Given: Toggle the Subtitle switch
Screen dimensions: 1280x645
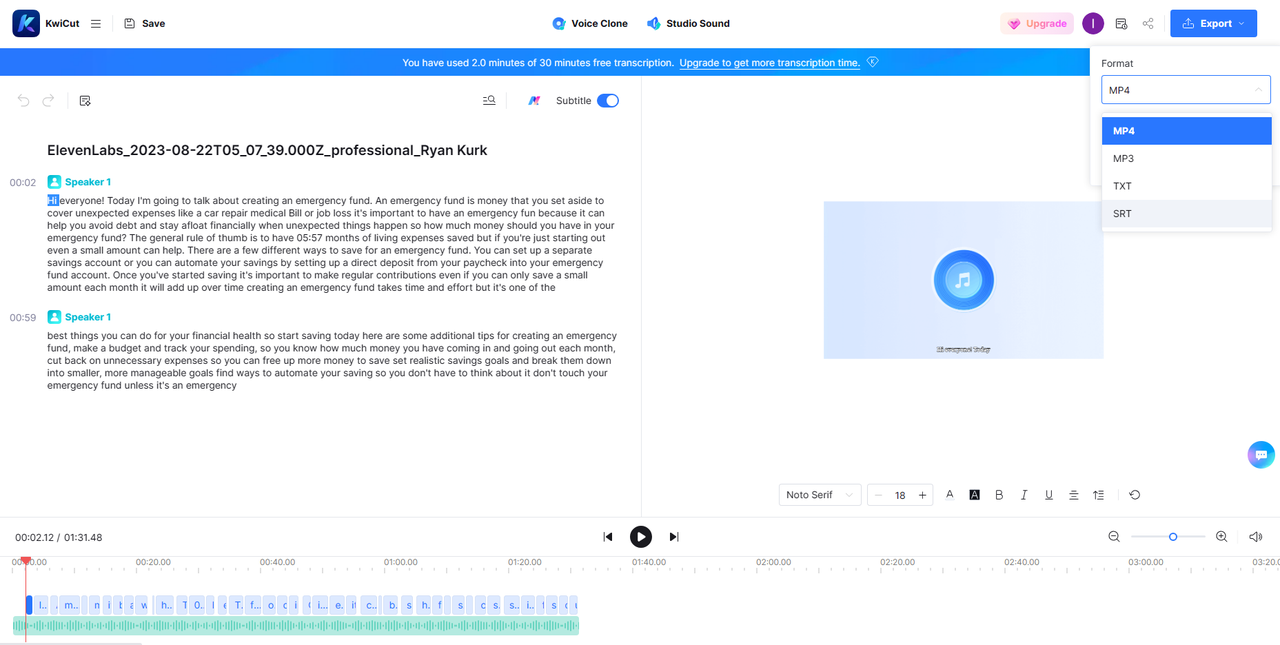Looking at the screenshot, I should click(608, 100).
